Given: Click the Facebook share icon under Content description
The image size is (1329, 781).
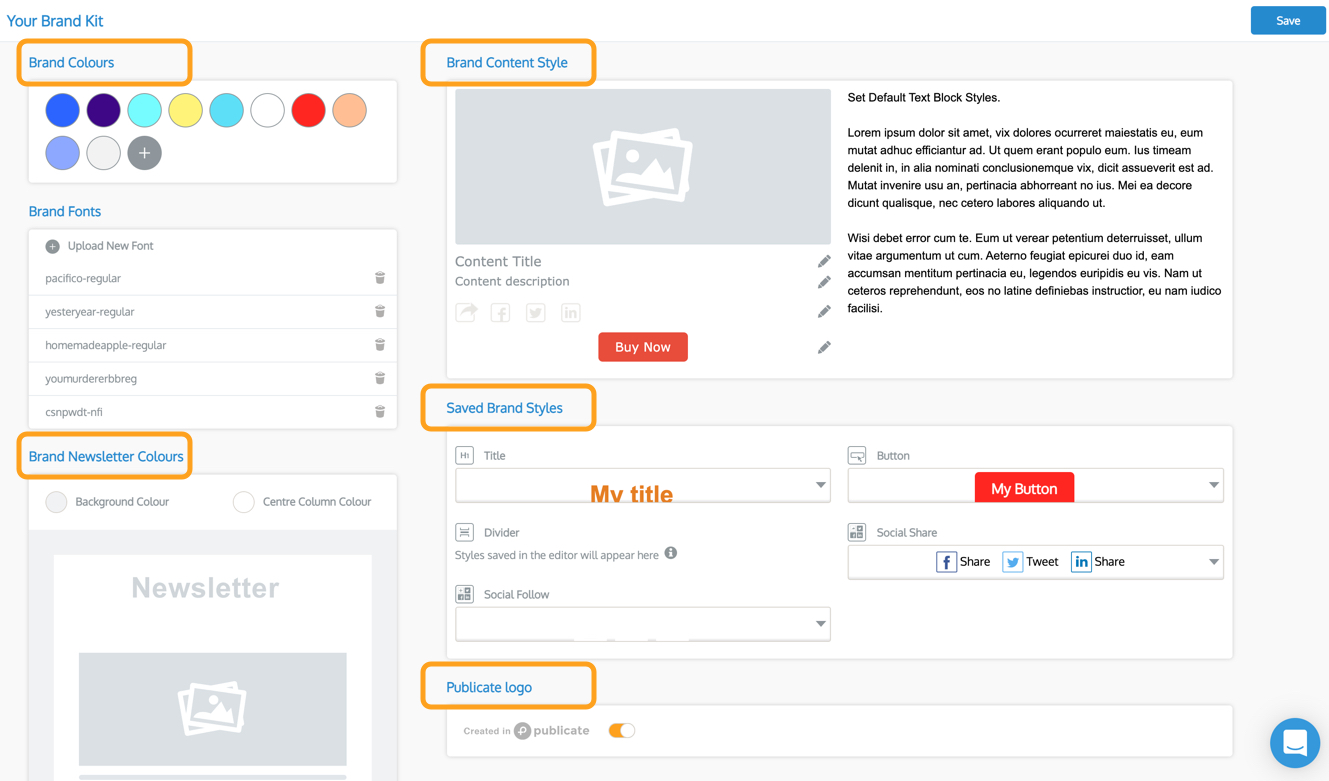Looking at the screenshot, I should [500, 312].
